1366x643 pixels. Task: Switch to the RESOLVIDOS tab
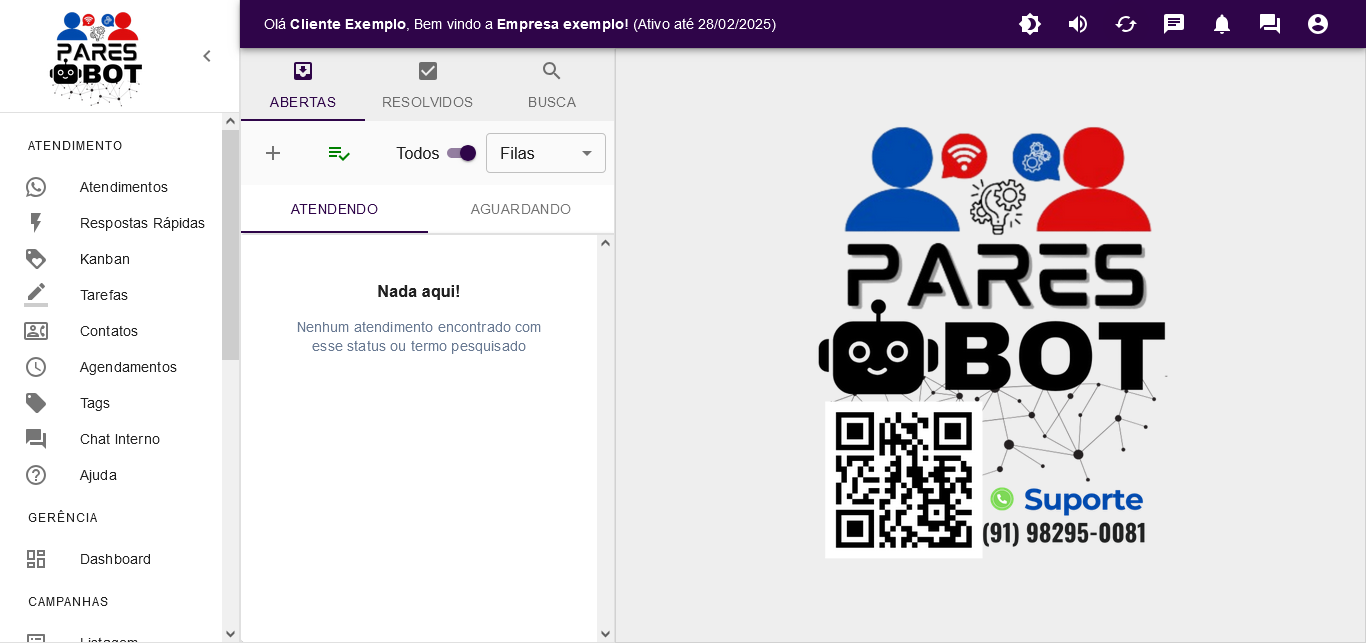click(x=427, y=85)
